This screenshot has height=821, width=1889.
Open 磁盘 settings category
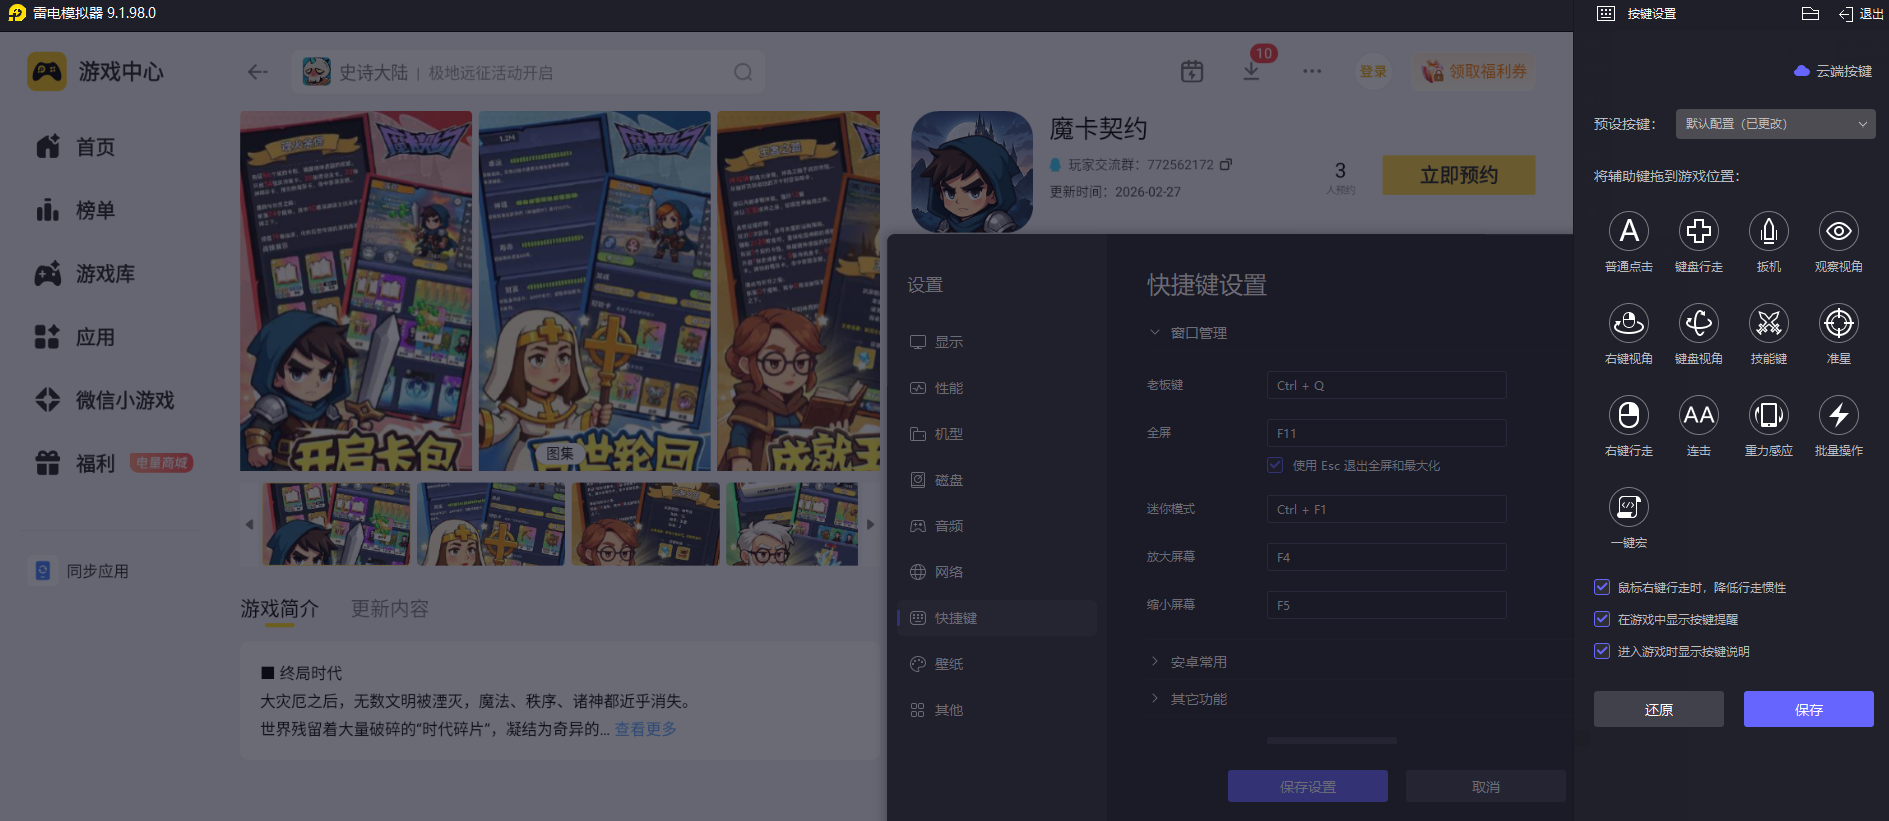(x=997, y=480)
